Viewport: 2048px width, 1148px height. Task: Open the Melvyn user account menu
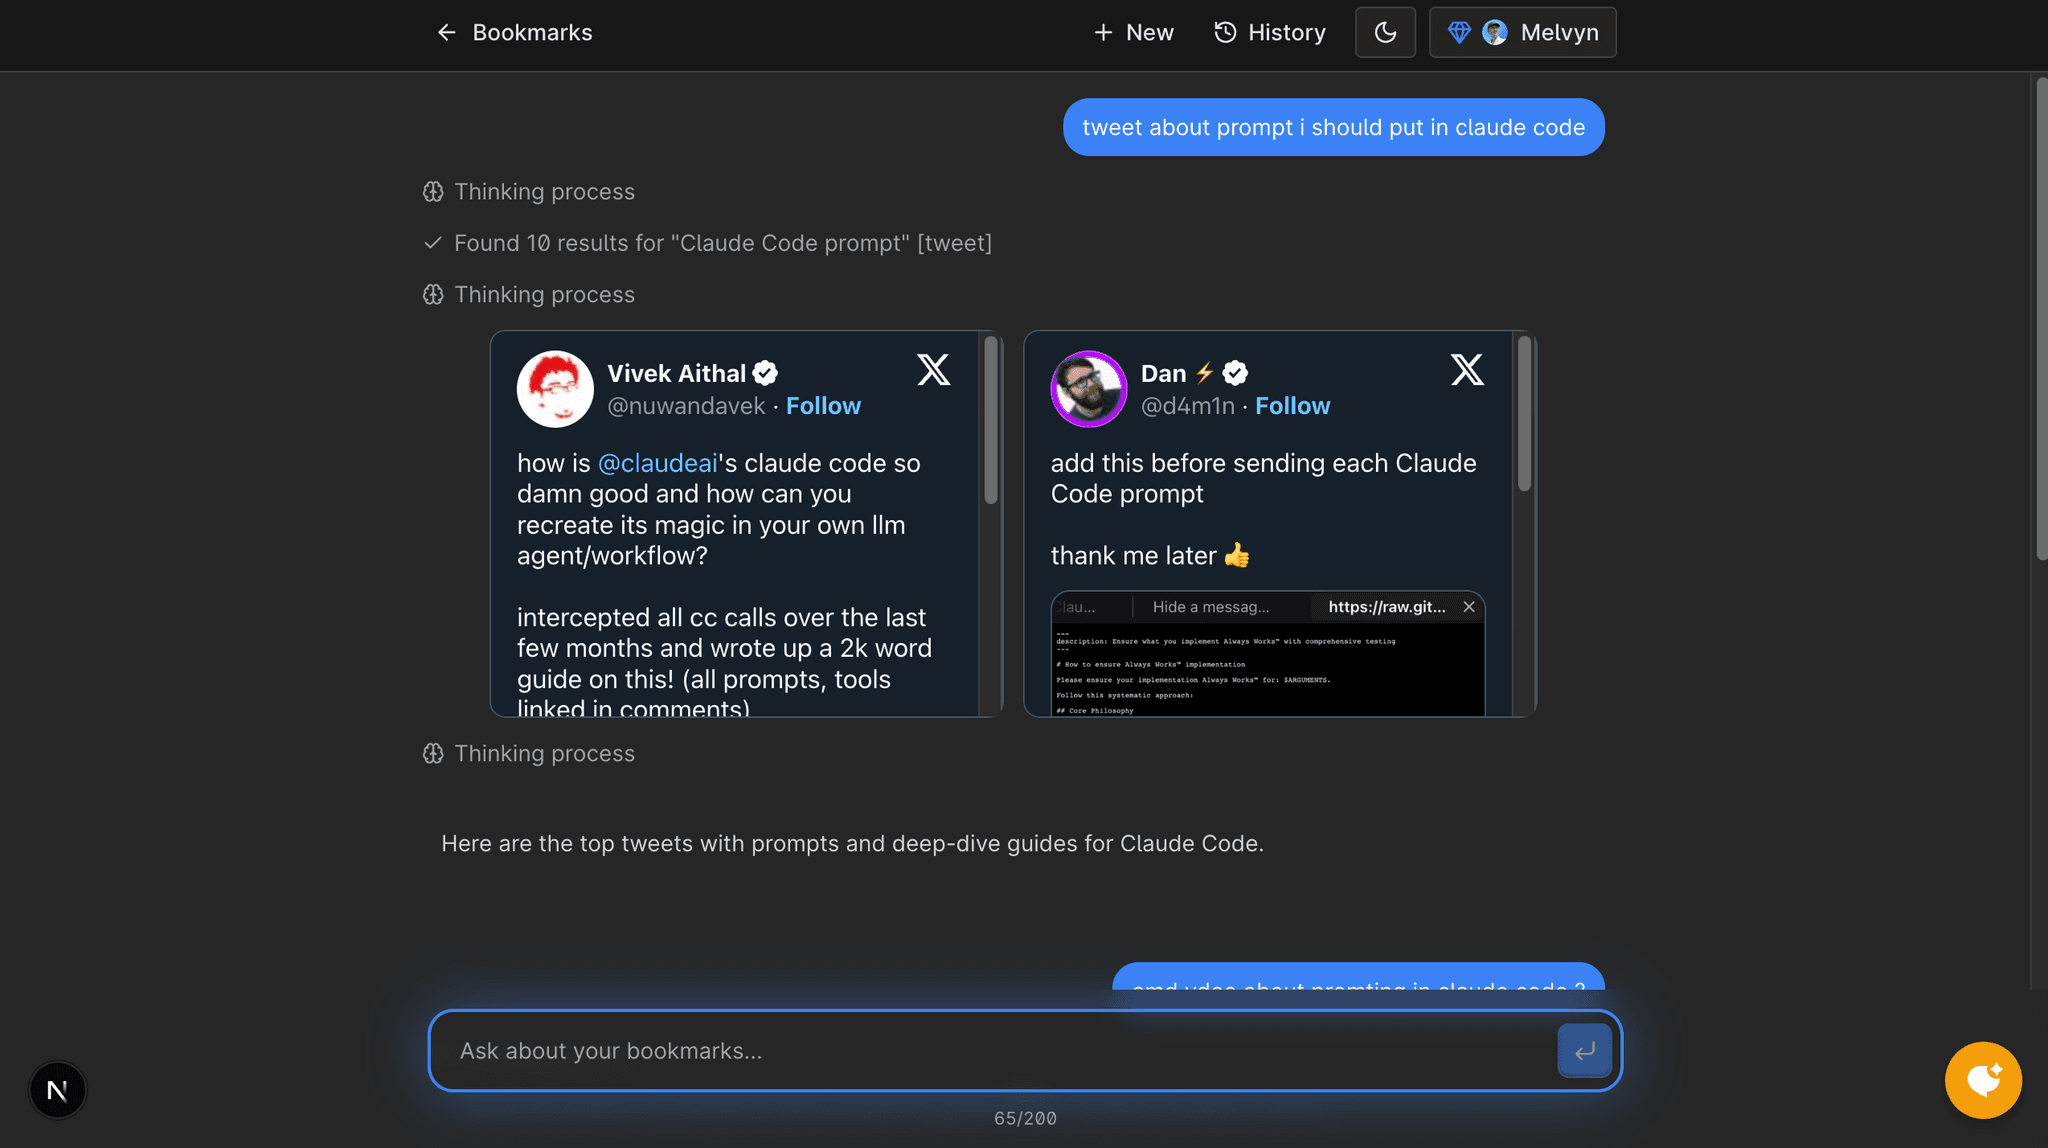coord(1522,33)
